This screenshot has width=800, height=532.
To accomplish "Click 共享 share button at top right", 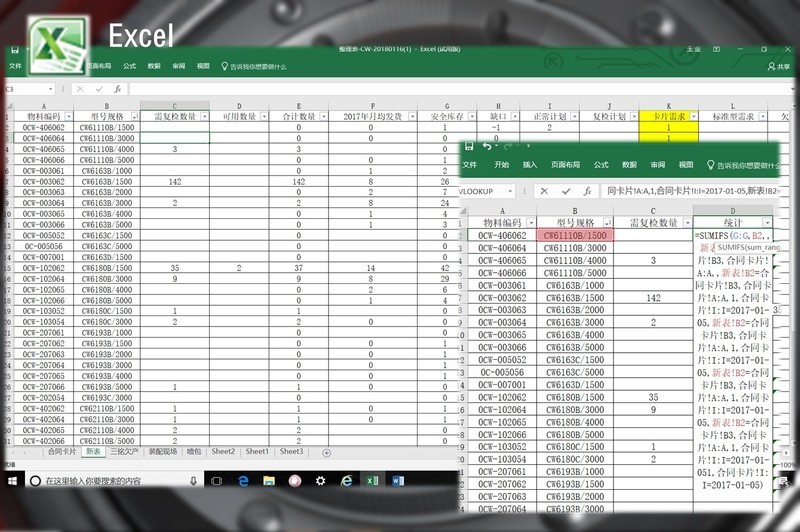I will point(778,67).
